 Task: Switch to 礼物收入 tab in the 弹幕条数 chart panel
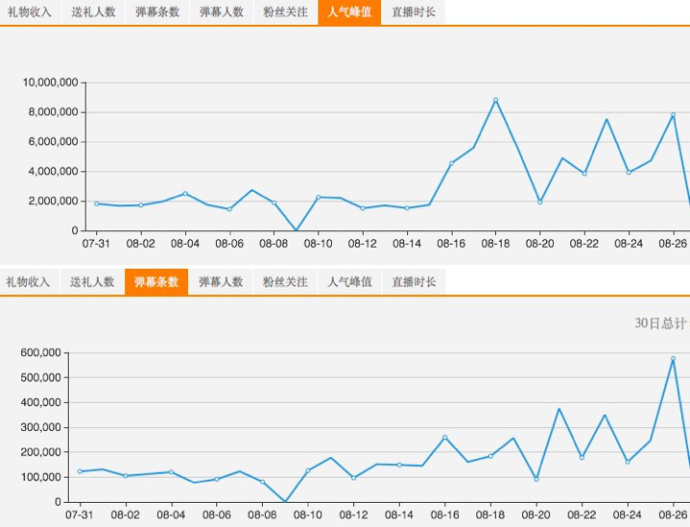coord(29,282)
